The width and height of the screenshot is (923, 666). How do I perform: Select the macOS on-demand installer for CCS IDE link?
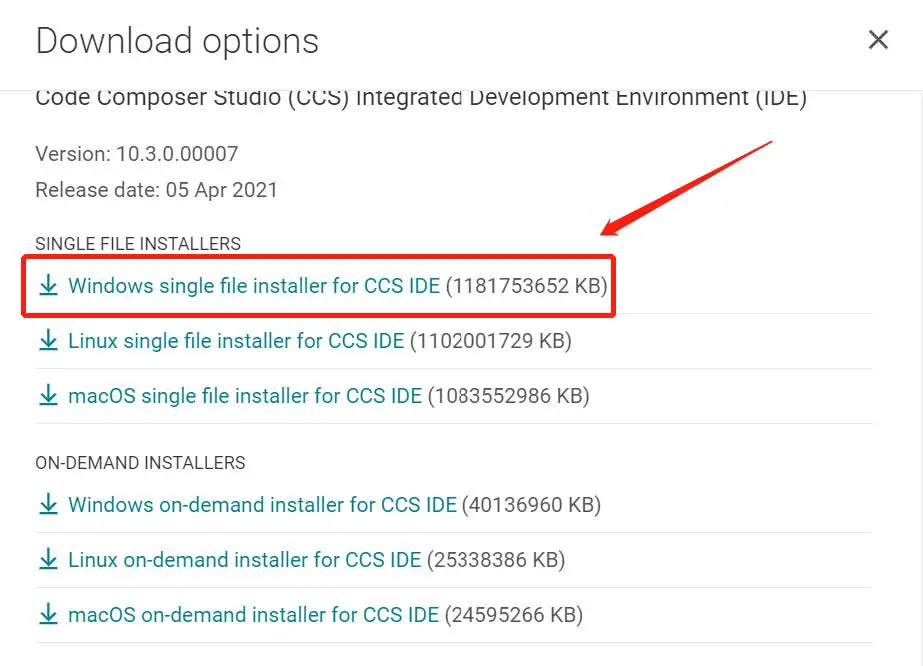tap(253, 615)
